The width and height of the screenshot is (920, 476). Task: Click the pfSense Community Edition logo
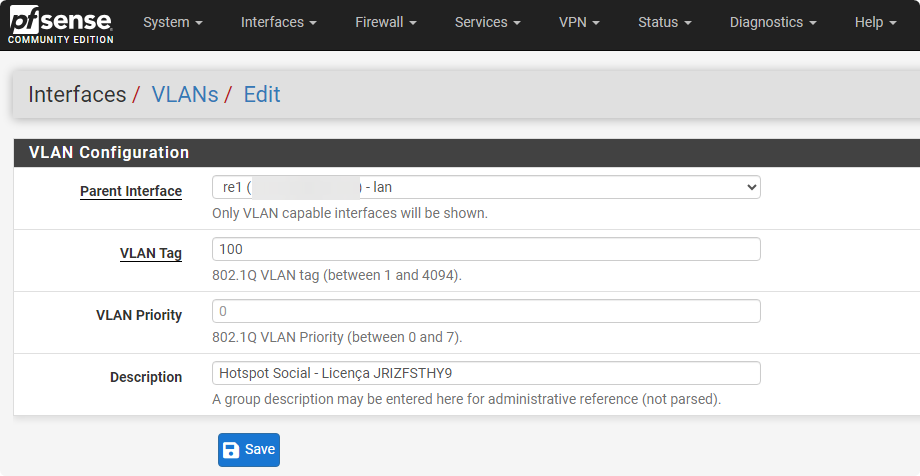[x=60, y=26]
